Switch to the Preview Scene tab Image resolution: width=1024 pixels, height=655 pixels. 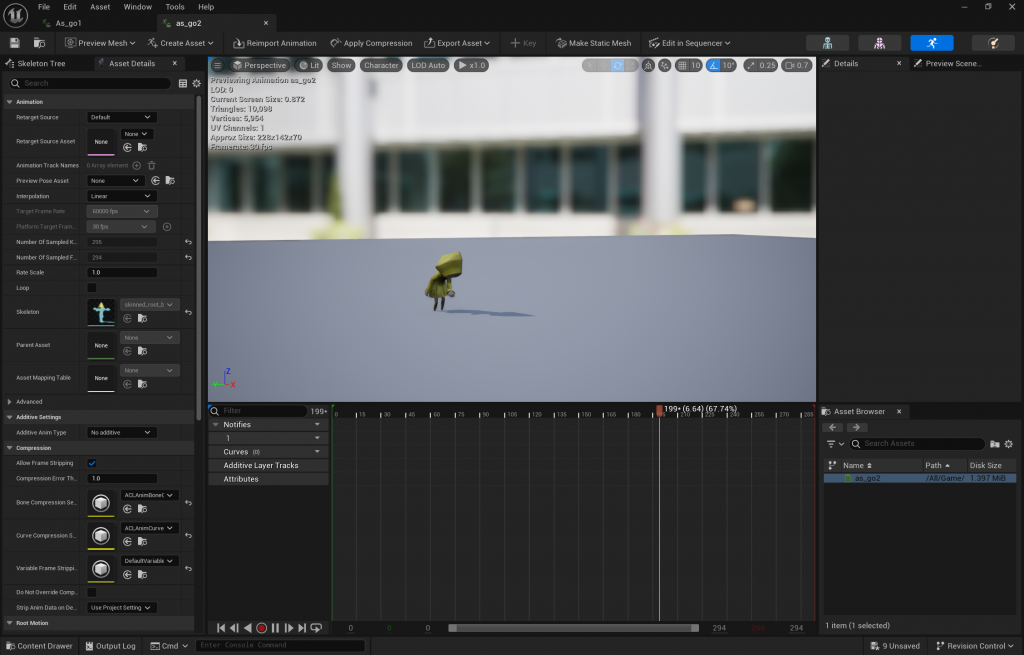[x=953, y=63]
